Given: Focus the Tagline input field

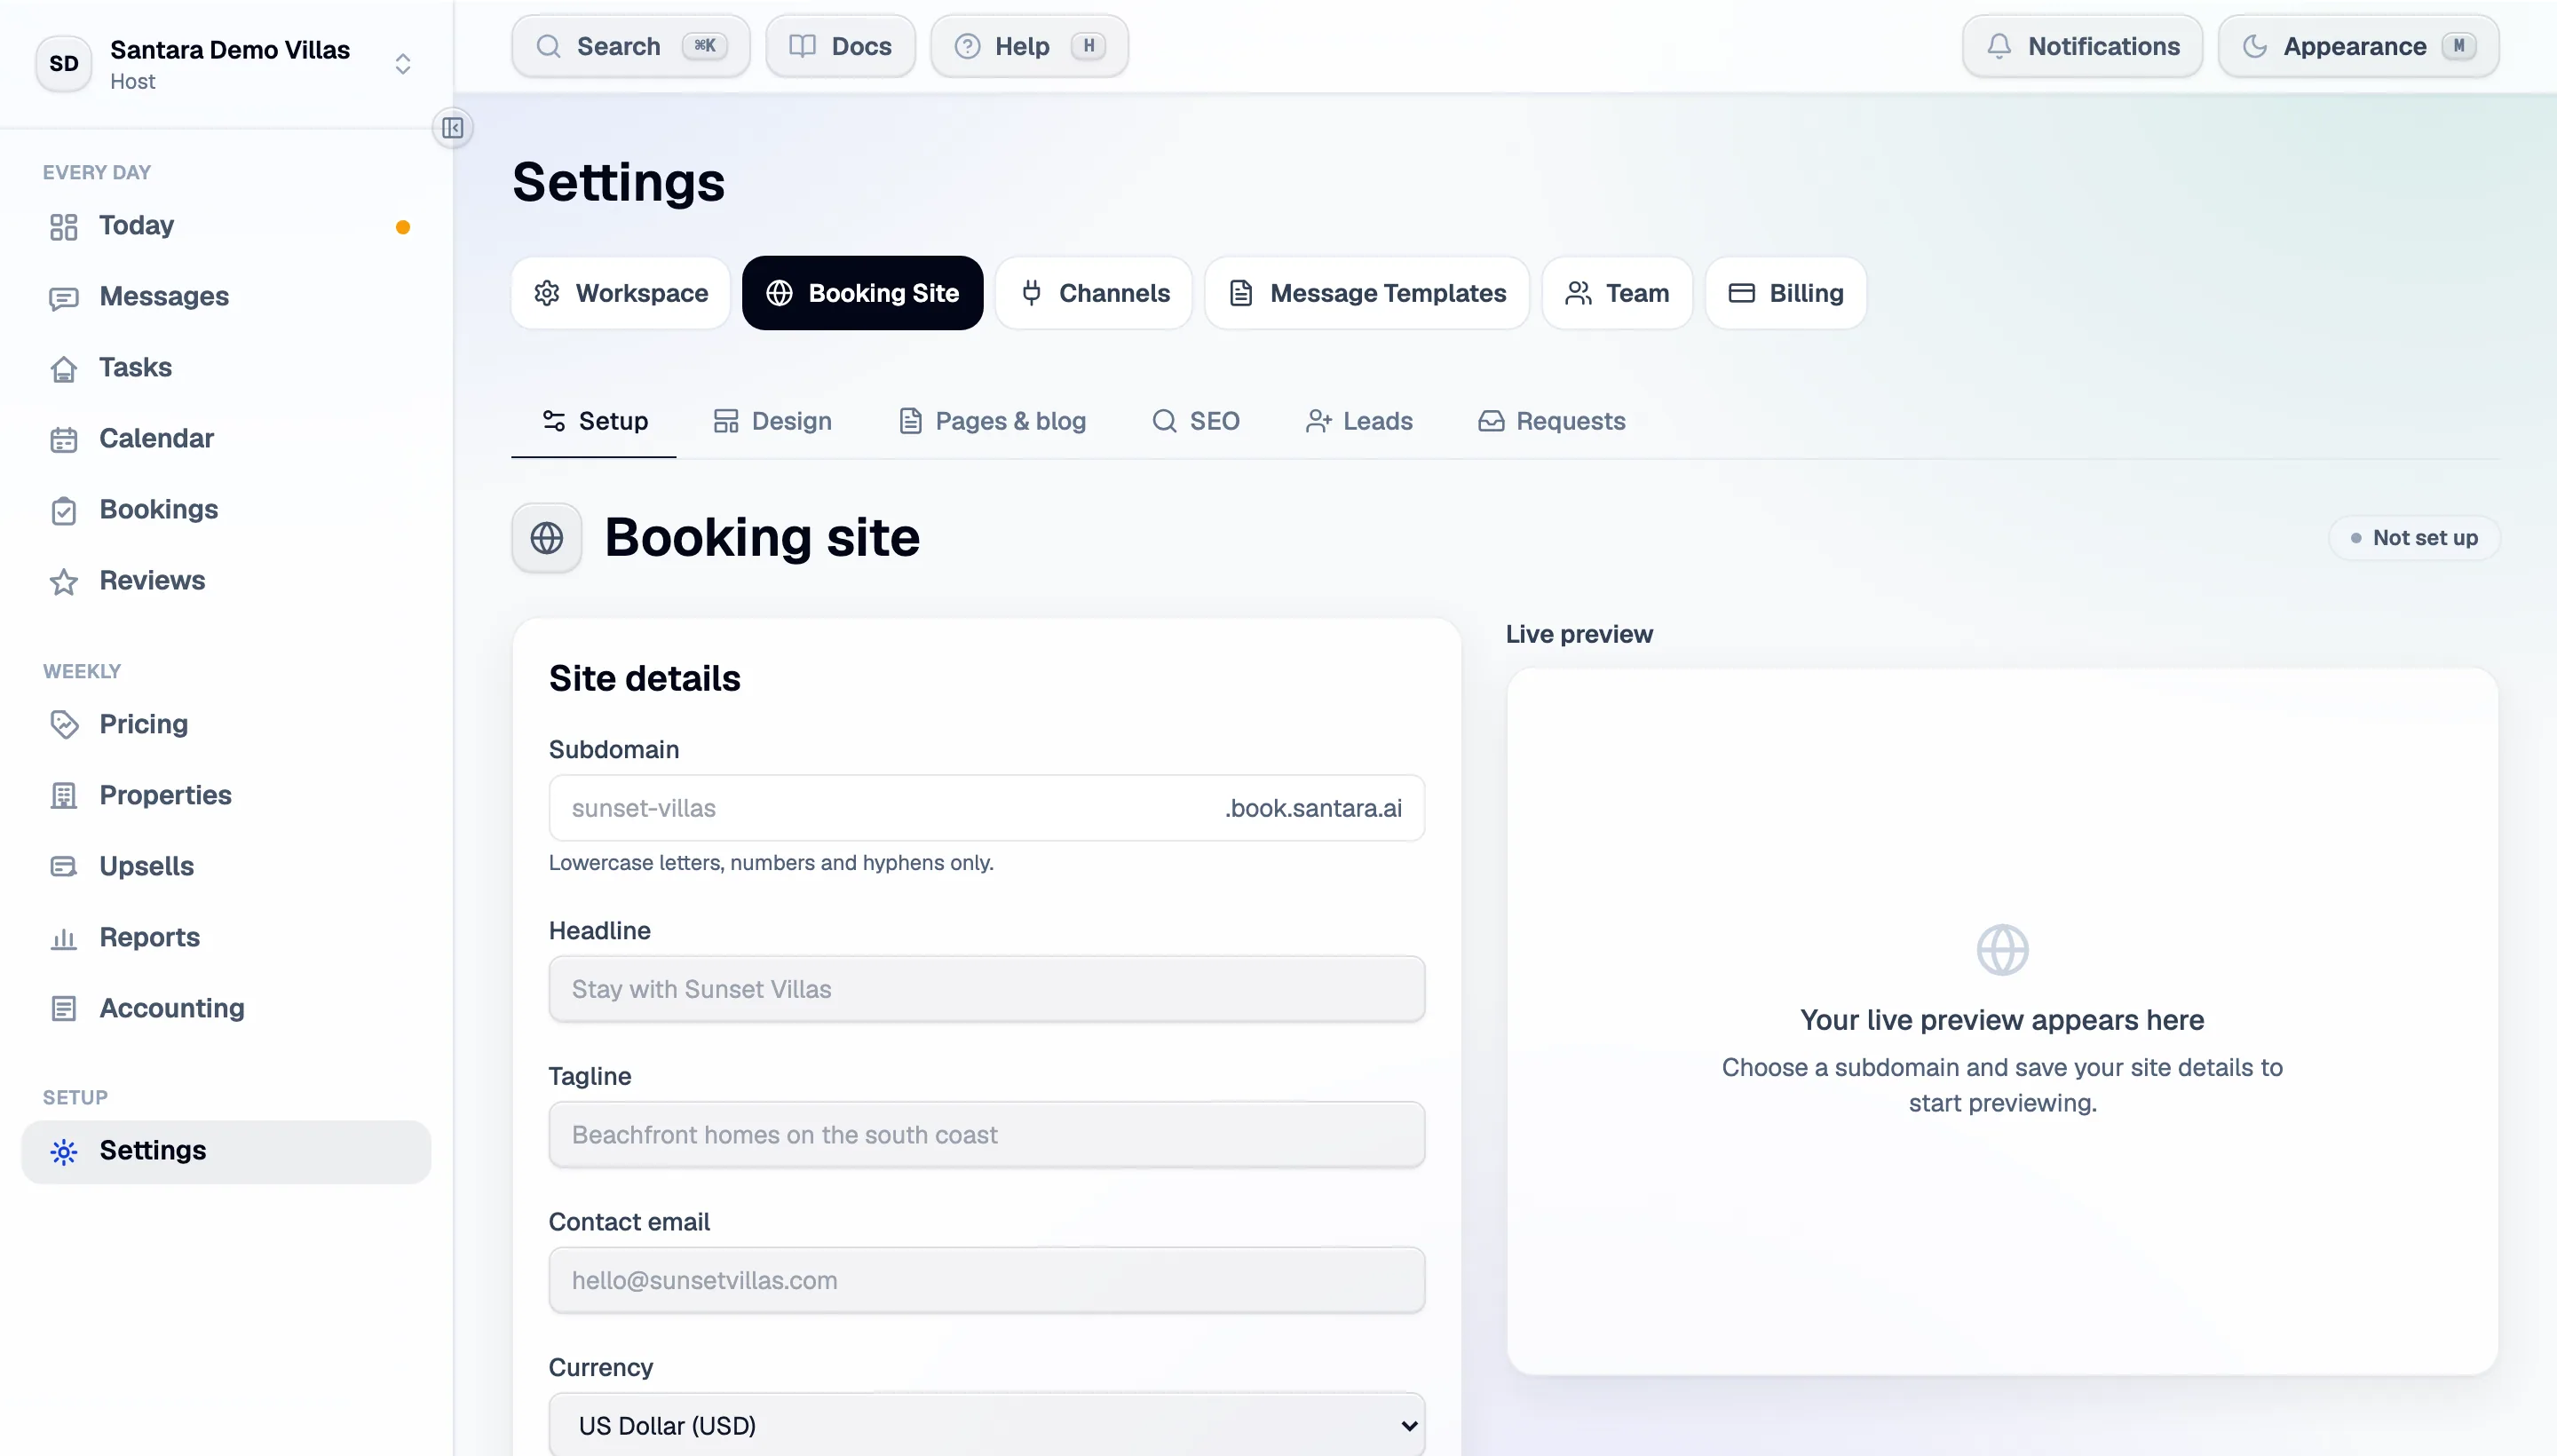Looking at the screenshot, I should (x=987, y=1135).
